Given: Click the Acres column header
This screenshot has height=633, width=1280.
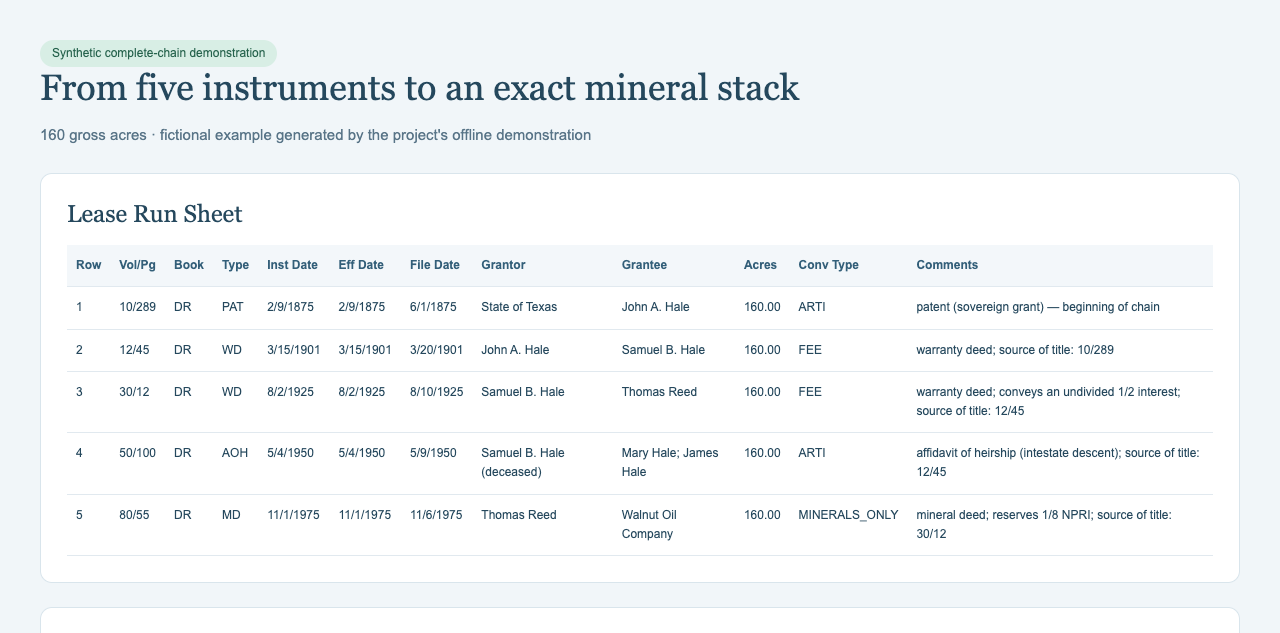Looking at the screenshot, I should [760, 265].
